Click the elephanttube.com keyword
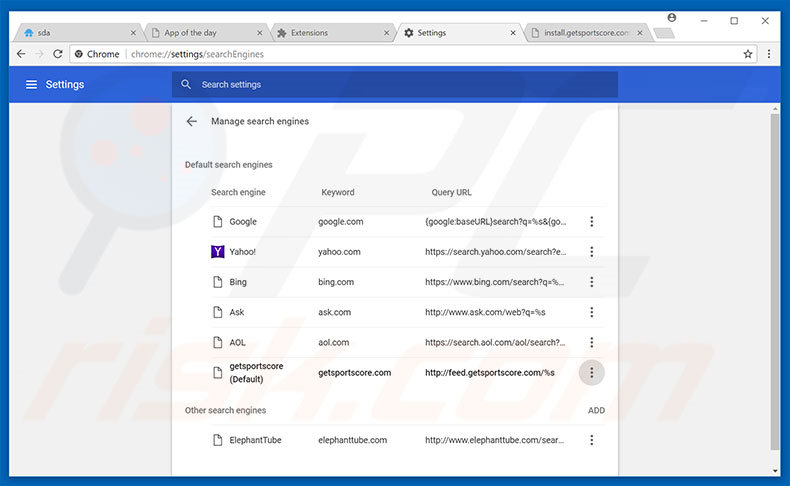The image size is (790, 486). pyautogui.click(x=353, y=440)
